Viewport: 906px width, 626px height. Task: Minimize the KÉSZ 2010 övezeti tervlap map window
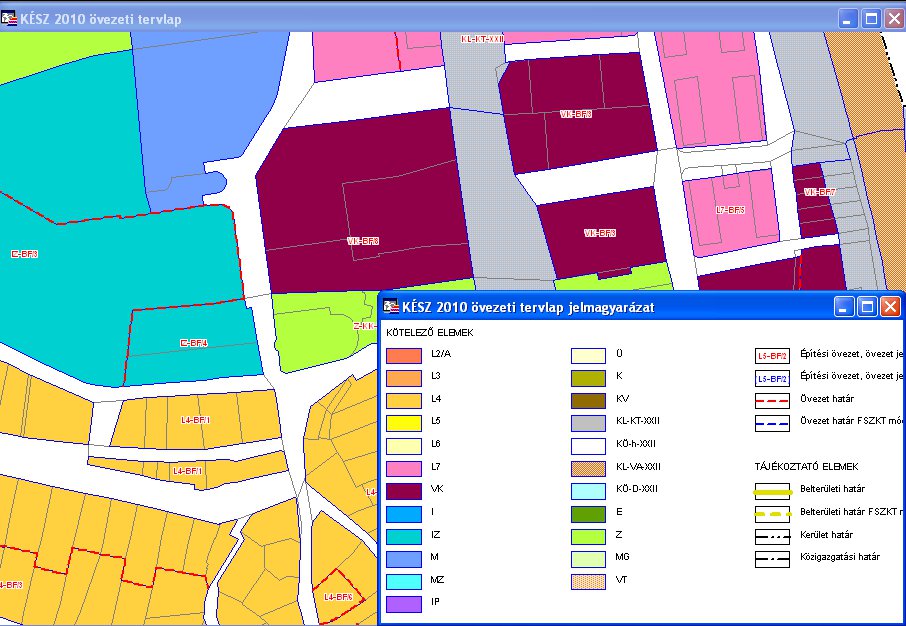tap(848, 18)
